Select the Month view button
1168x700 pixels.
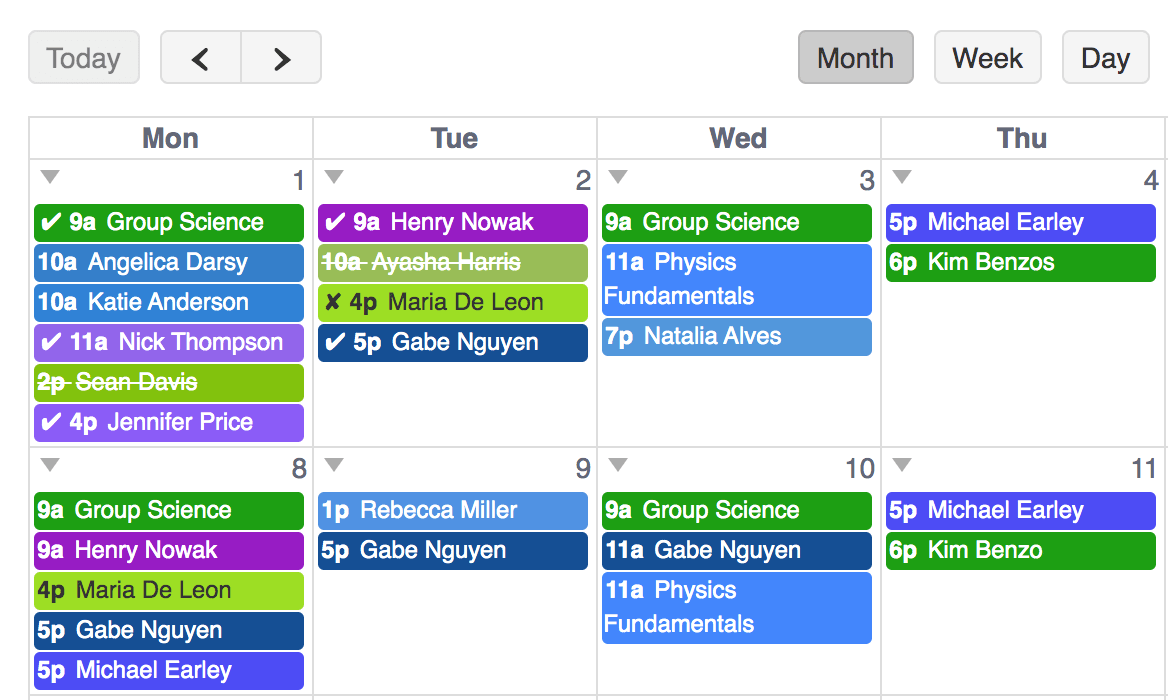[855, 57]
